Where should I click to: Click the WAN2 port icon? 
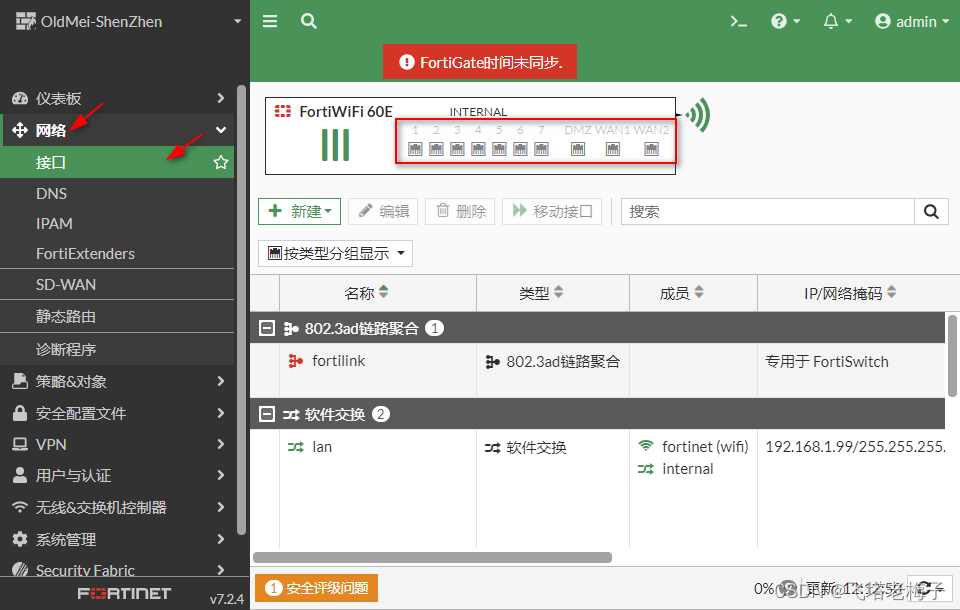[x=651, y=149]
